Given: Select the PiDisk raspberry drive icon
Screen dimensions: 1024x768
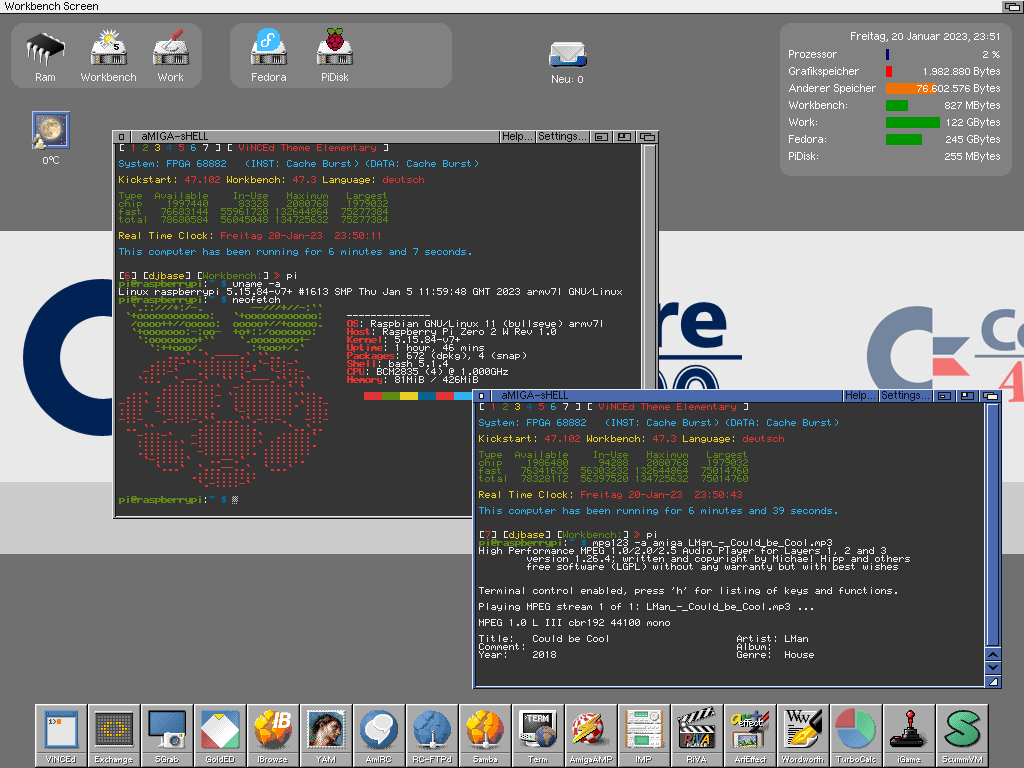Looking at the screenshot, I should click(x=334, y=56).
